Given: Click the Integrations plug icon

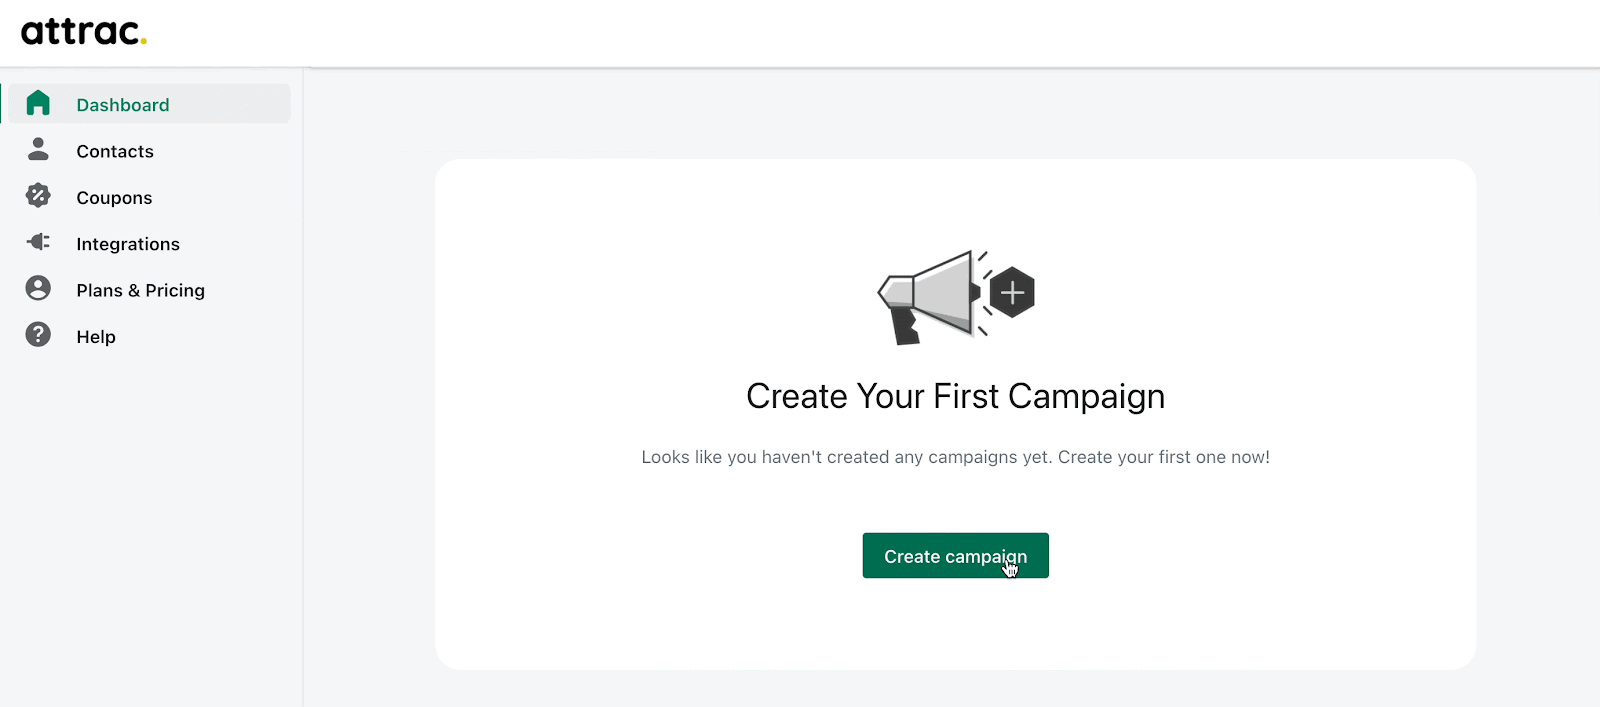Looking at the screenshot, I should tap(38, 242).
